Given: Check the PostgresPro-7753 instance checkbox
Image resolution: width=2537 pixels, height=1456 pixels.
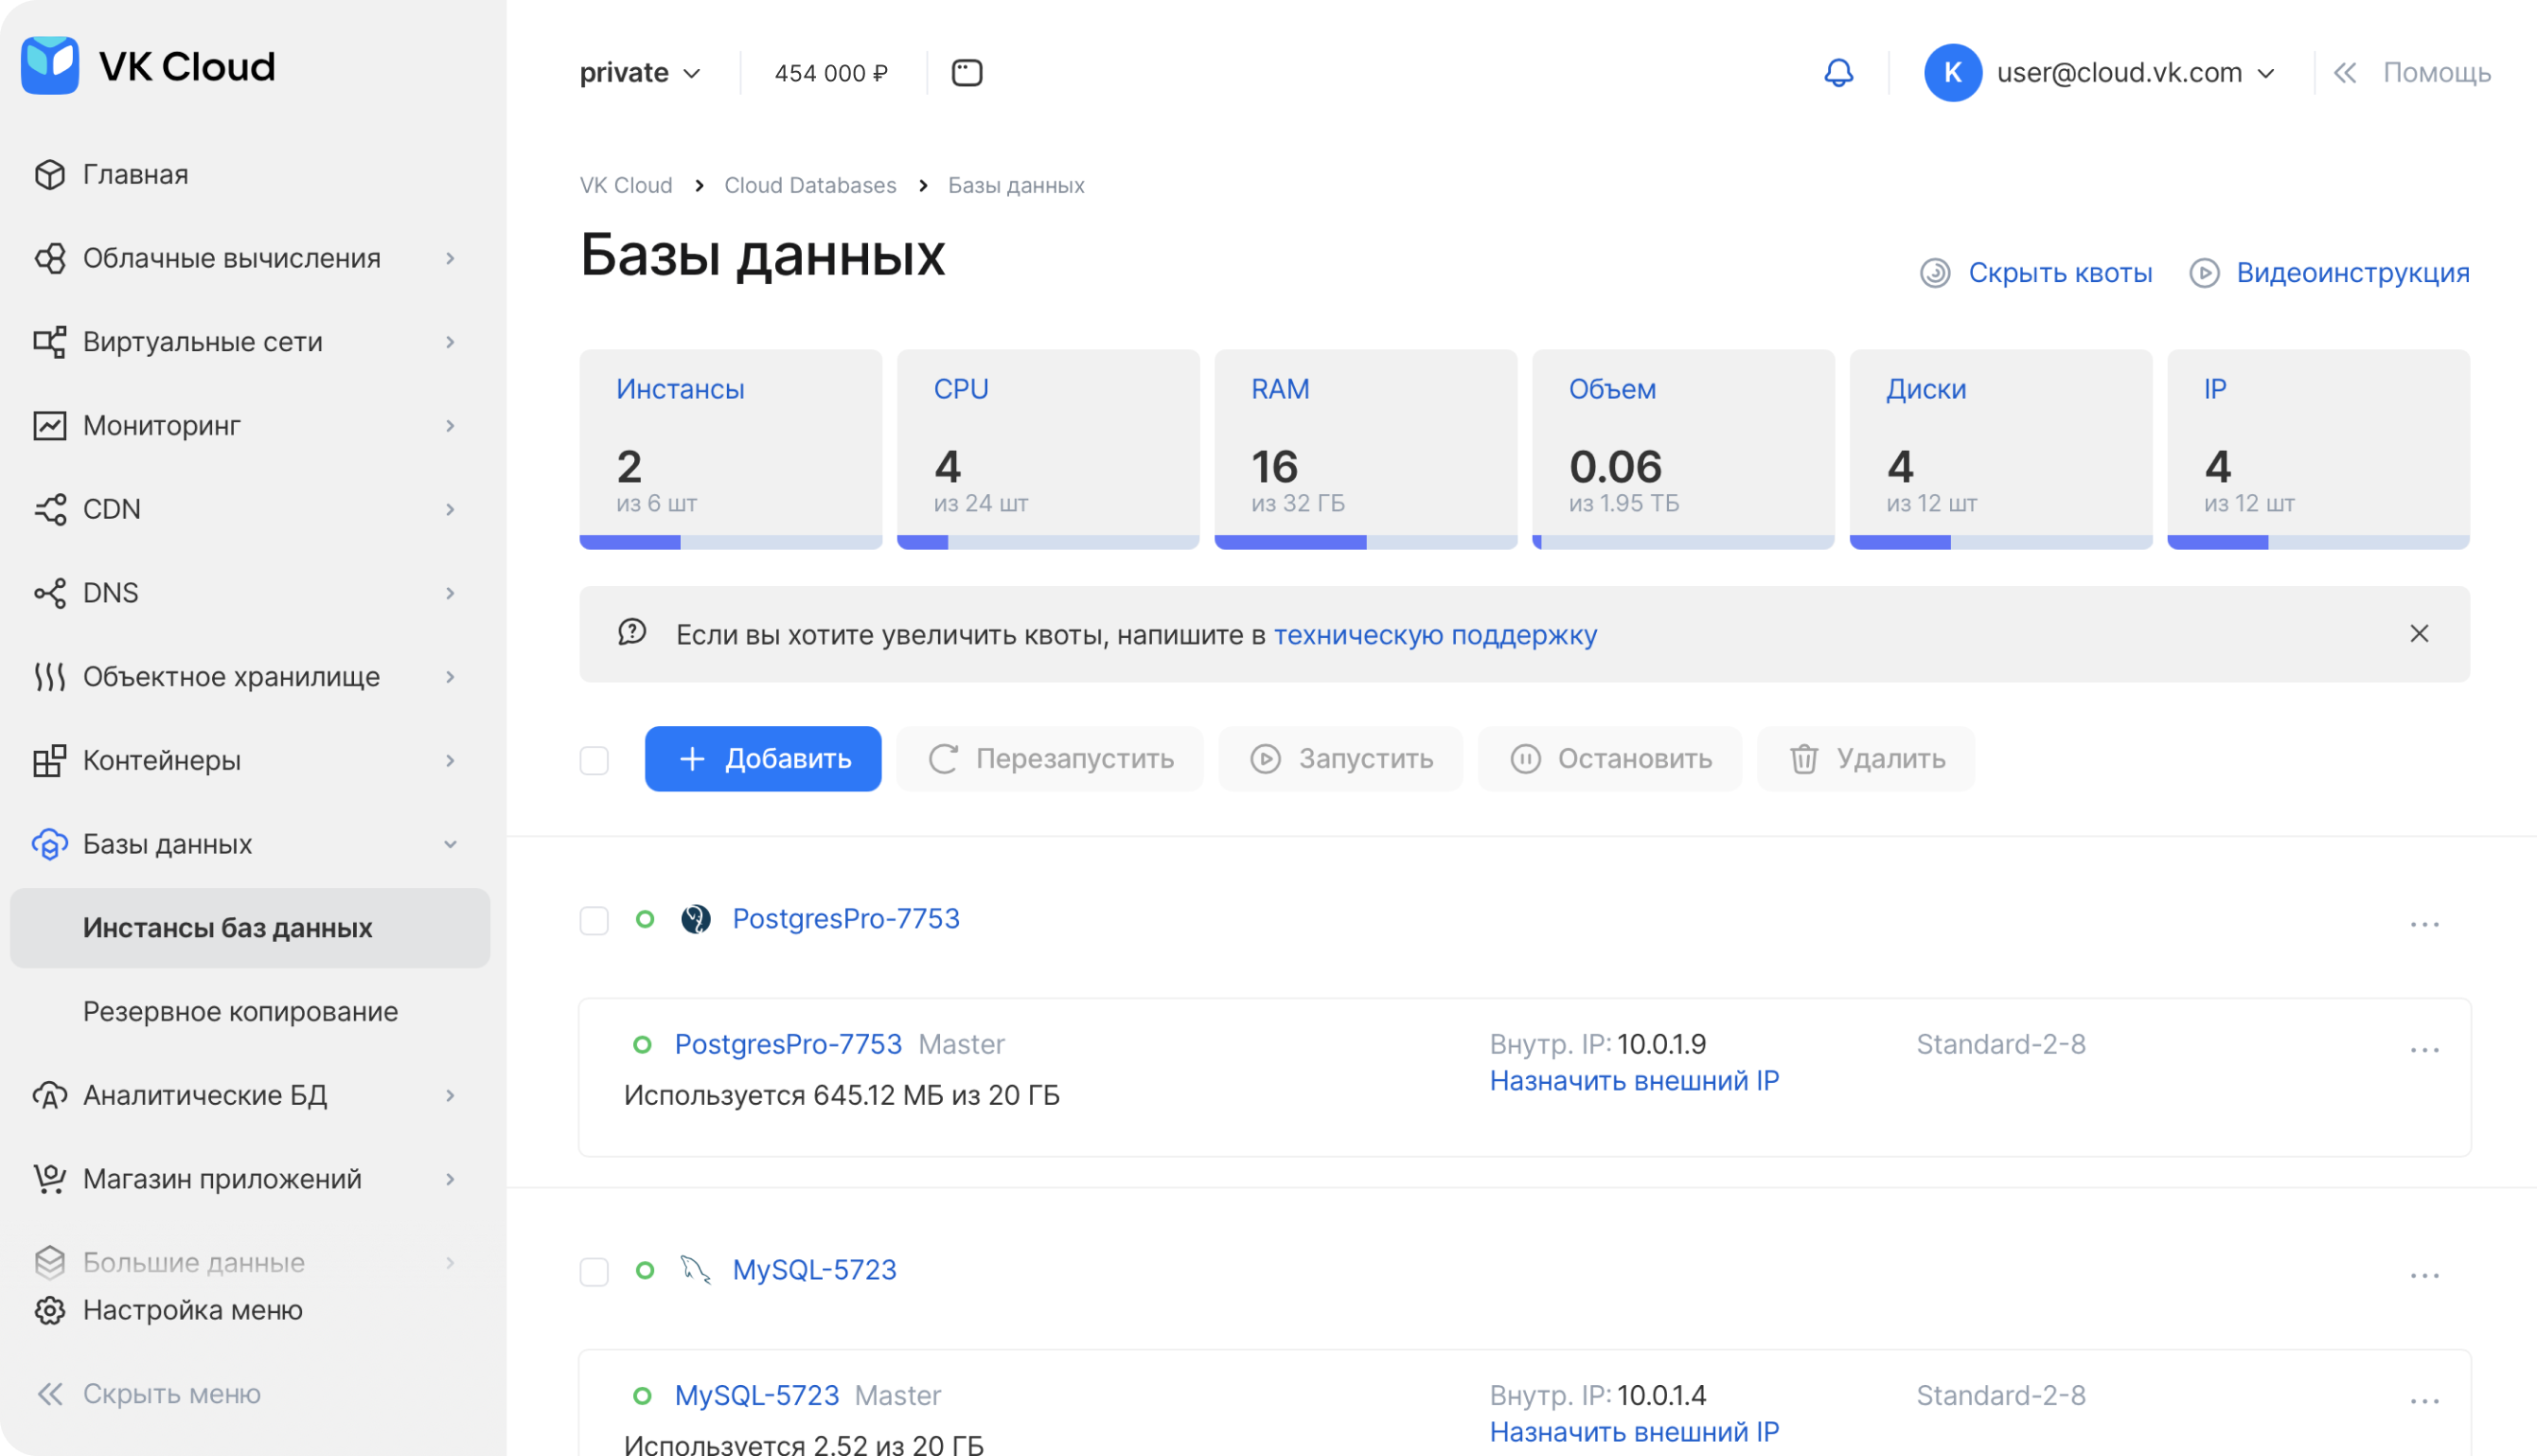Looking at the screenshot, I should 594,920.
